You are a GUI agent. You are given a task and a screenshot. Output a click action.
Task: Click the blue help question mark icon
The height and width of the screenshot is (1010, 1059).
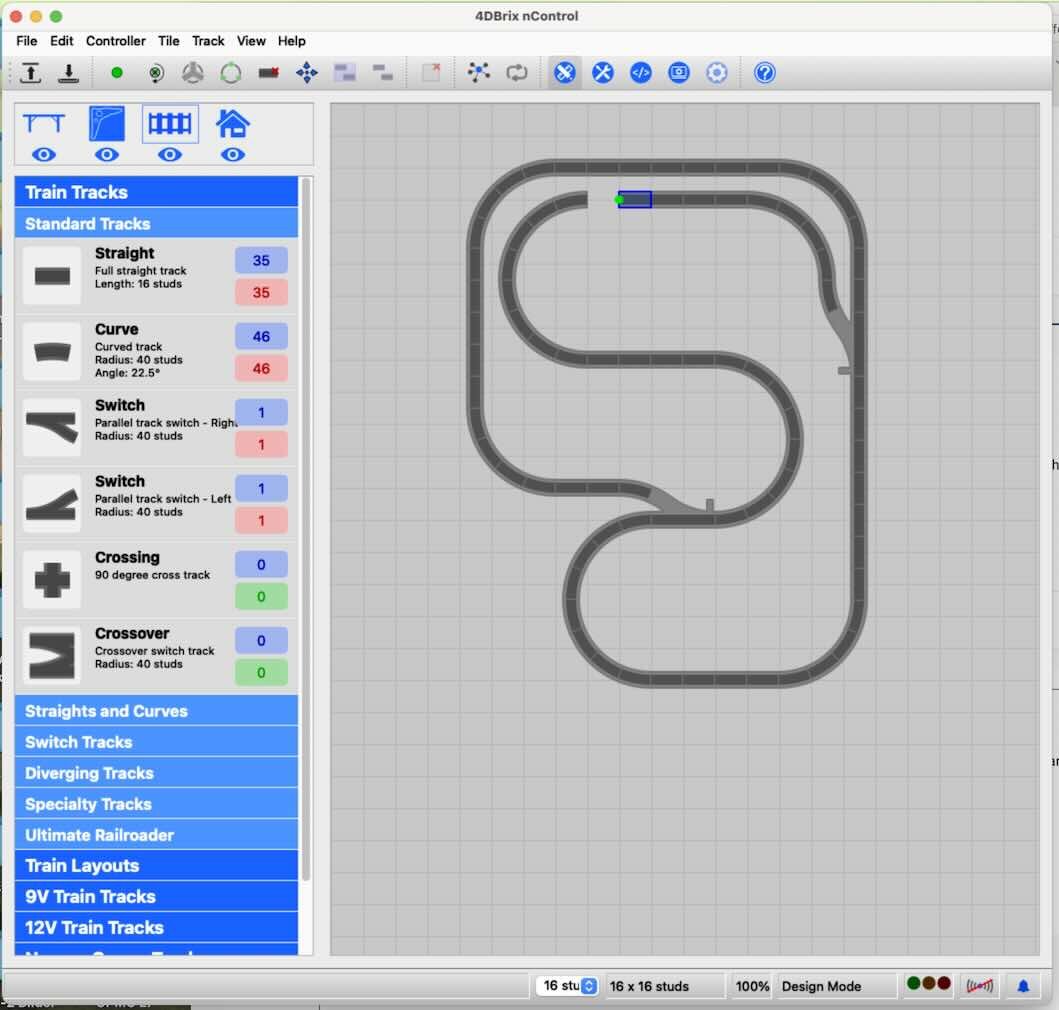pyautogui.click(x=765, y=73)
